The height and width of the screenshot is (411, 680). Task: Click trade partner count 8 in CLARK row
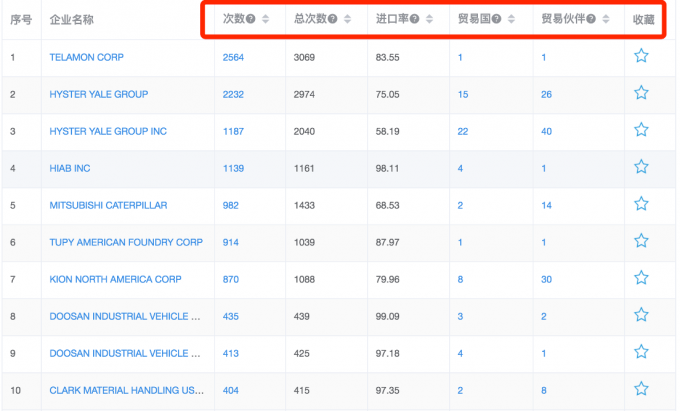point(543,390)
